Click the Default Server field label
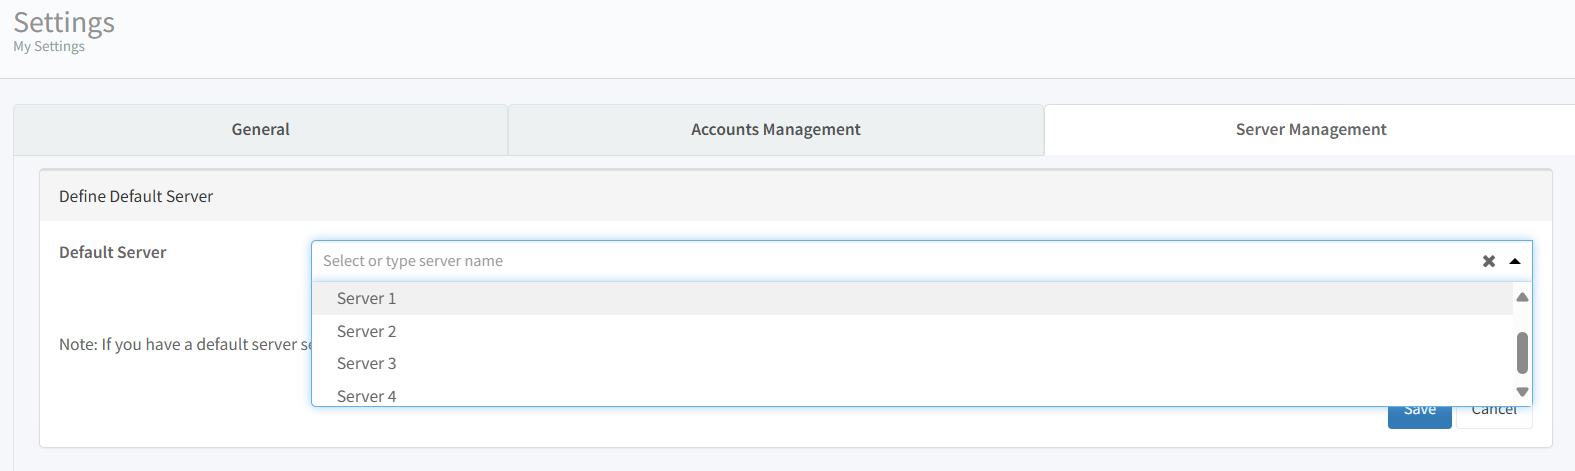The width and height of the screenshot is (1575, 471). click(113, 252)
